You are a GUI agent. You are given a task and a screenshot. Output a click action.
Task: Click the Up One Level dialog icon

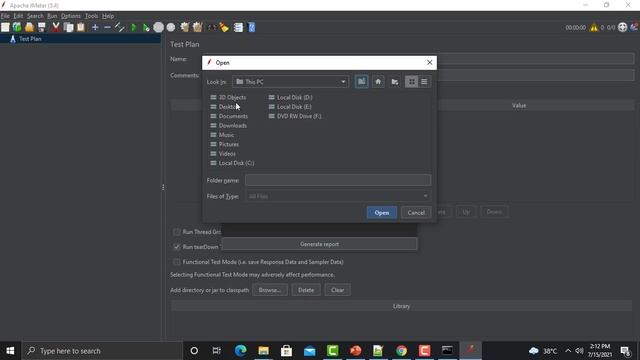(362, 82)
